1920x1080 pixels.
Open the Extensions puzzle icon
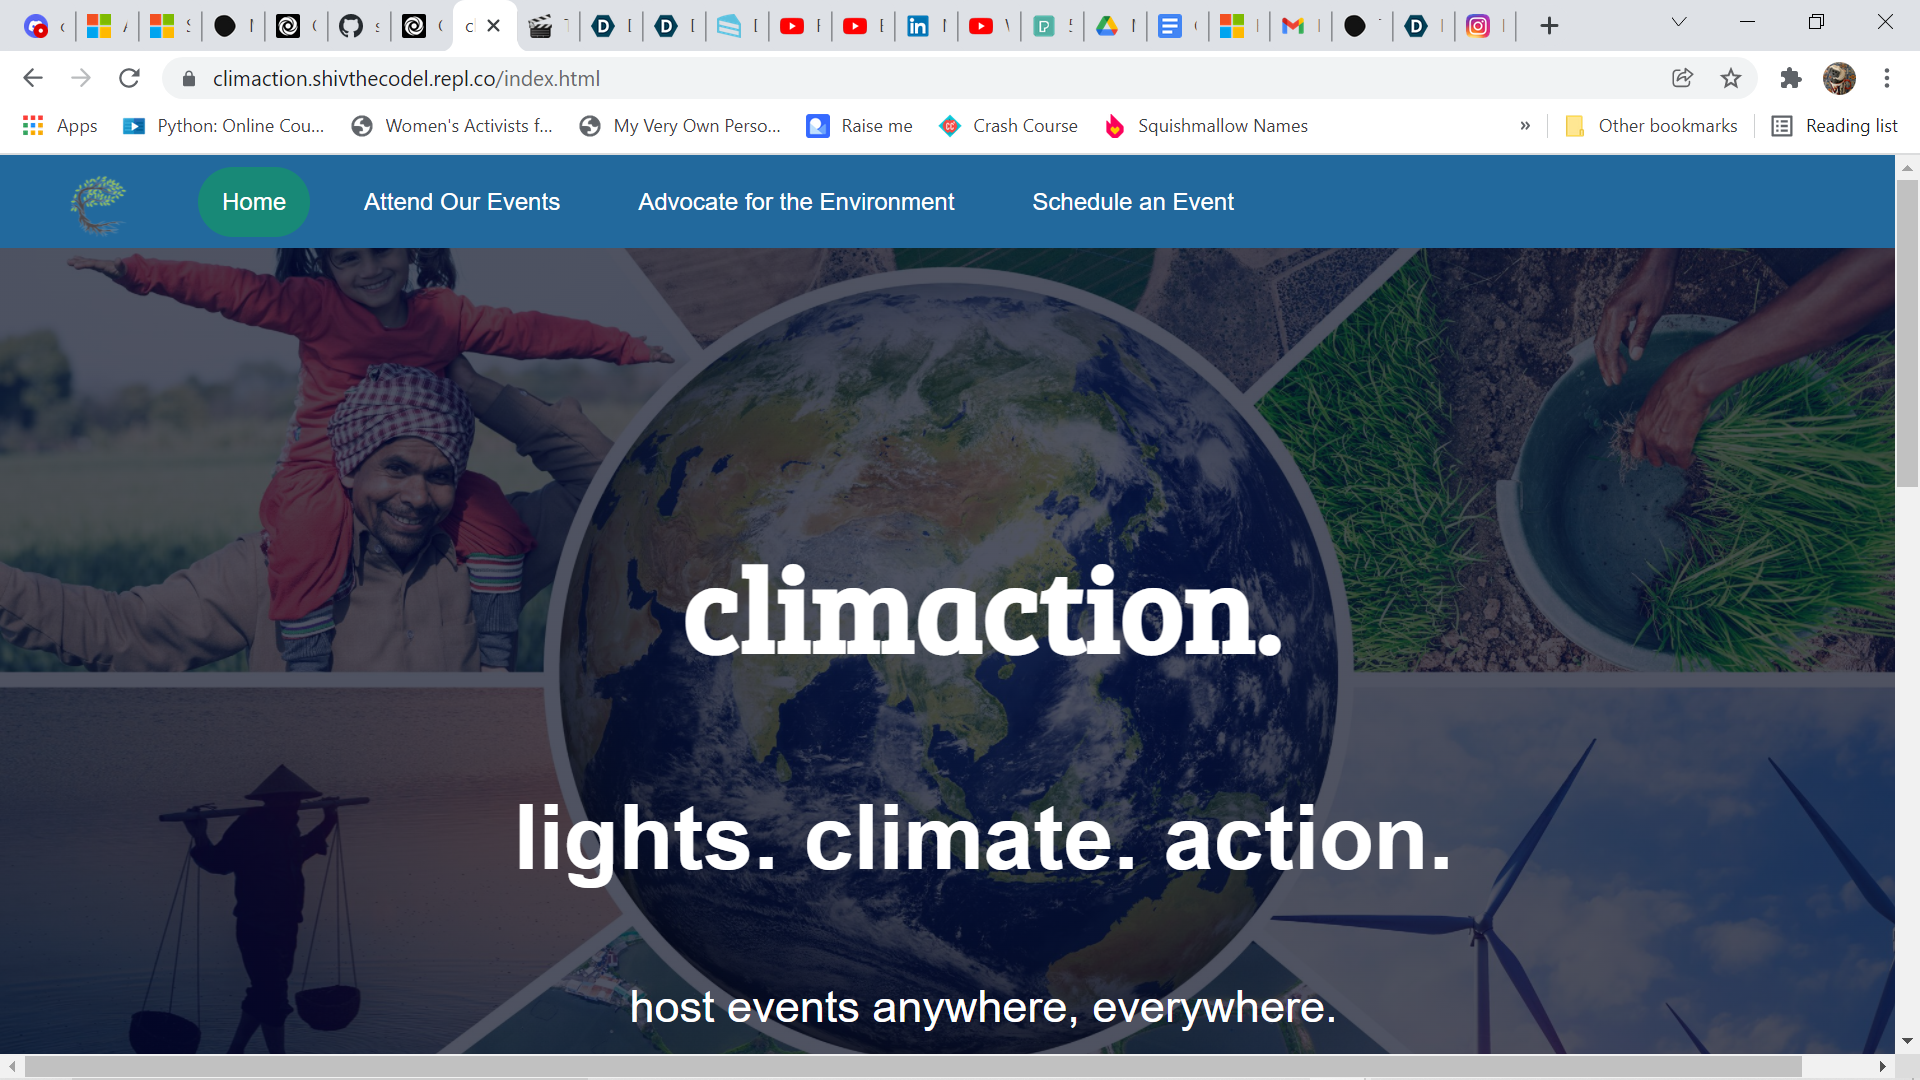pos(1790,78)
